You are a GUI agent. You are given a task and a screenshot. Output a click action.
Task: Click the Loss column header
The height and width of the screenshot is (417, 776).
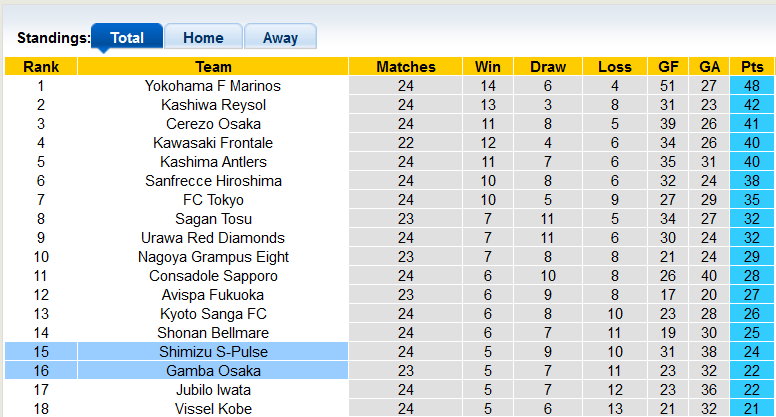coord(615,67)
